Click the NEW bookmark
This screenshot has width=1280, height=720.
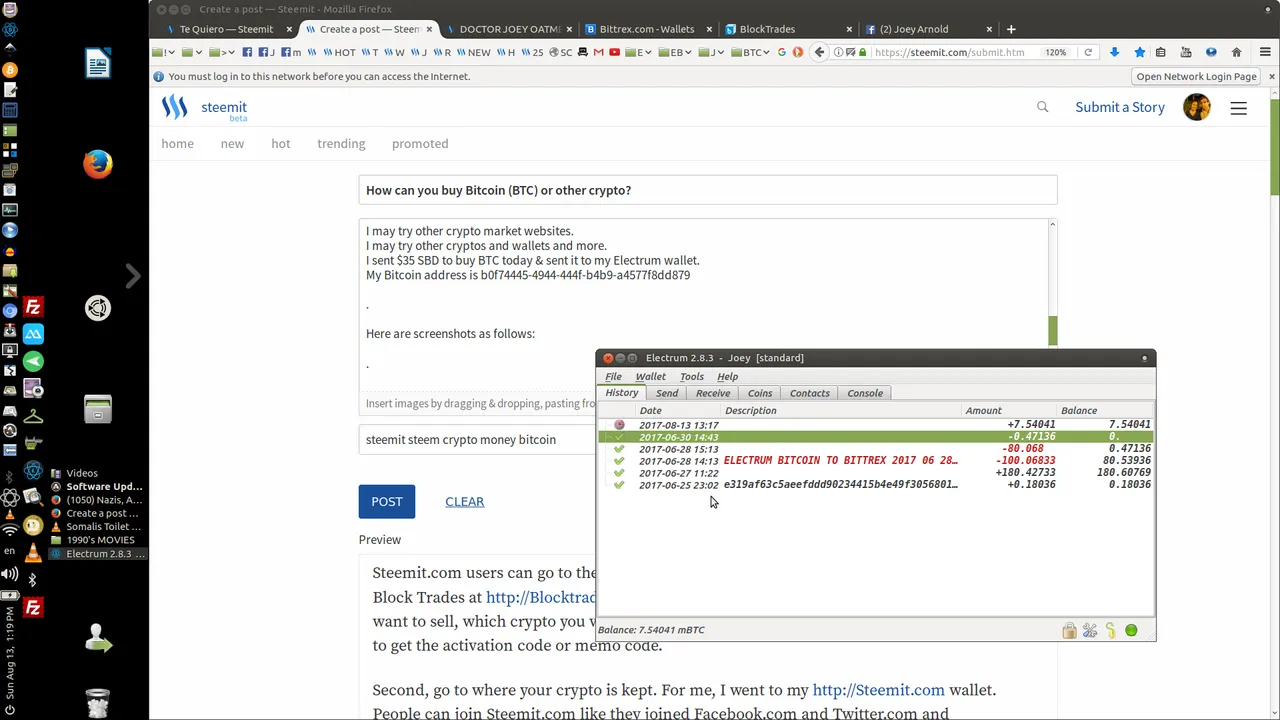click(473, 52)
